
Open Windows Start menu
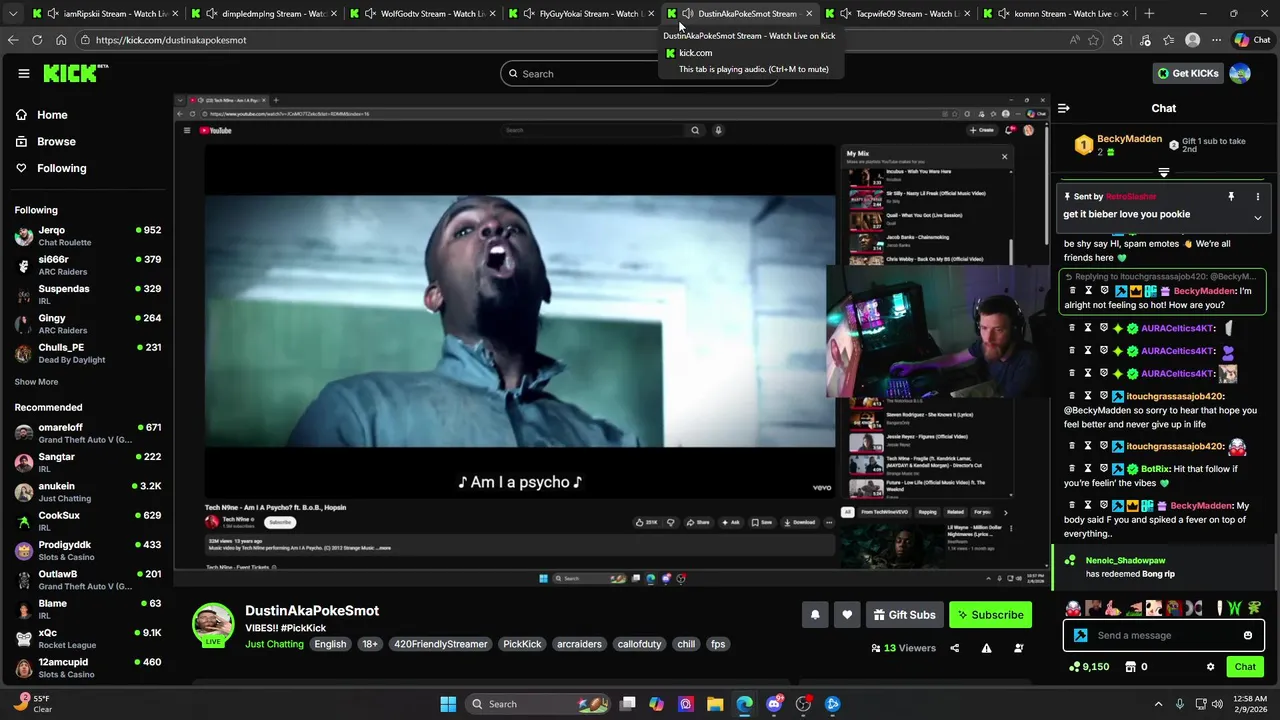point(448,704)
